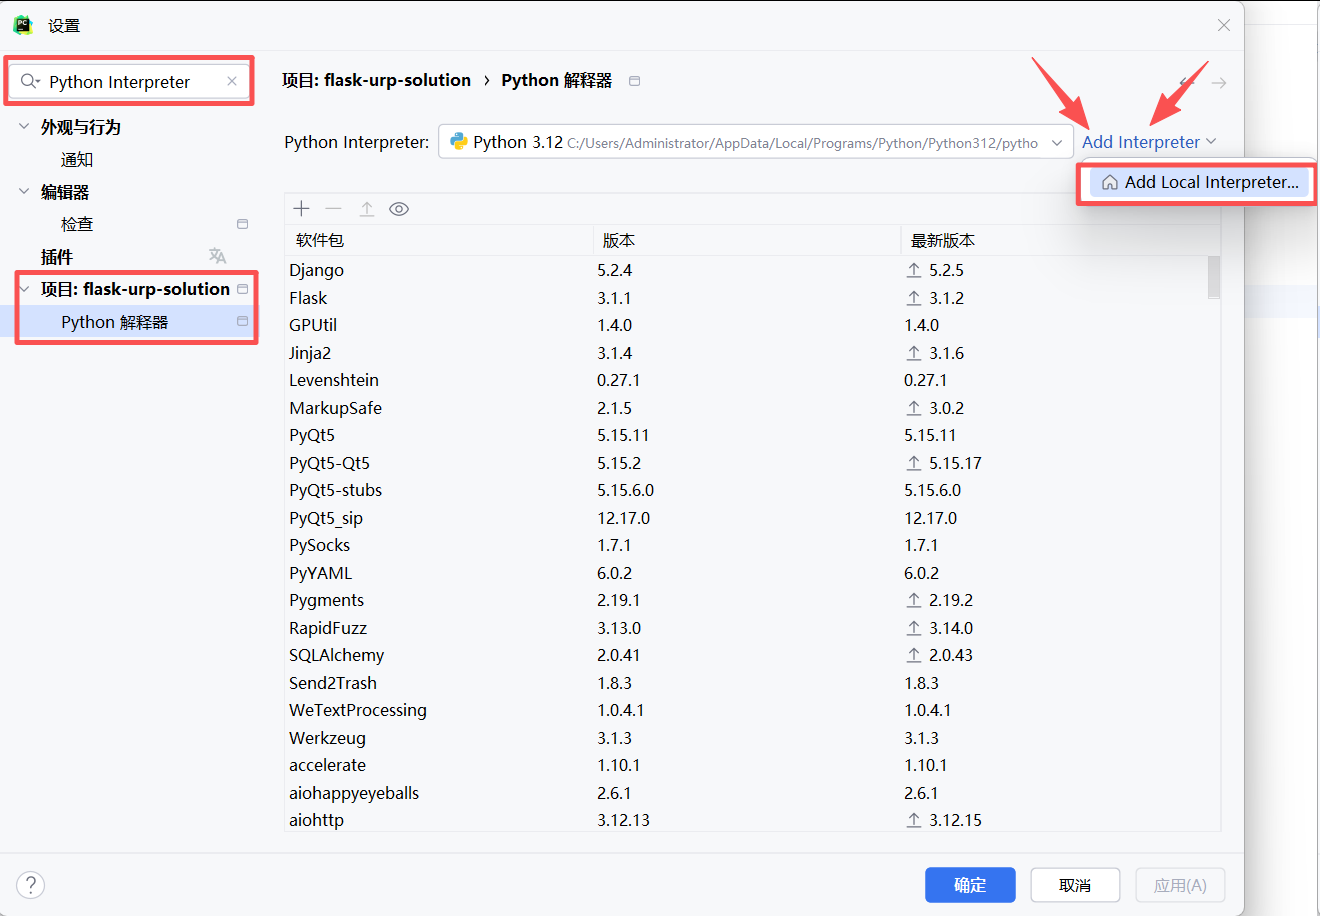Viewport: 1320px width, 916px height.
Task: Select the PyQt5-stubs package row
Action: (746, 490)
